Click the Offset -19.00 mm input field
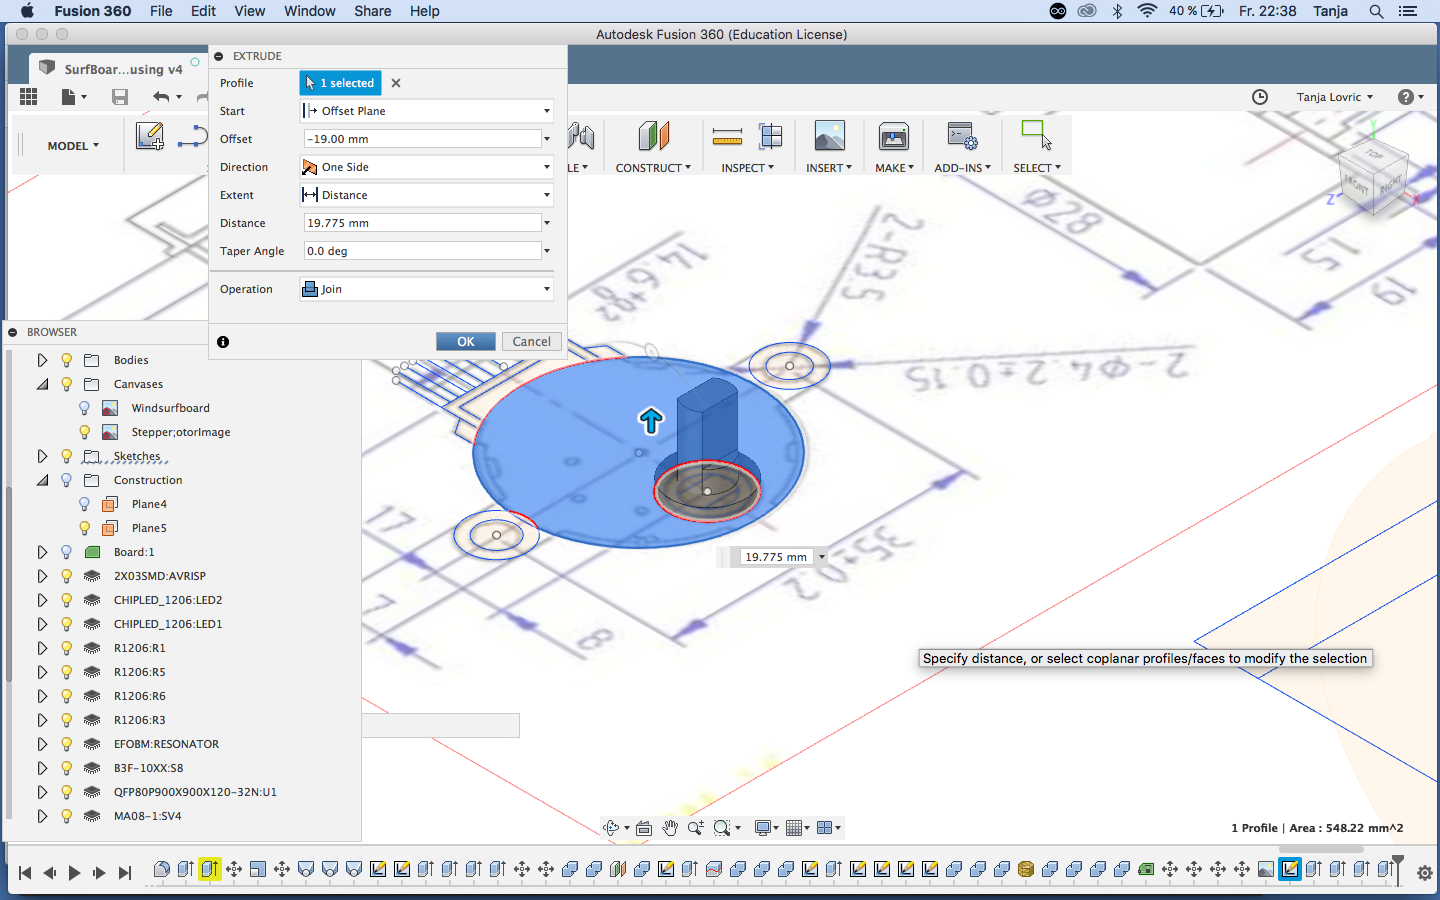The width and height of the screenshot is (1440, 900). pyautogui.click(x=422, y=139)
